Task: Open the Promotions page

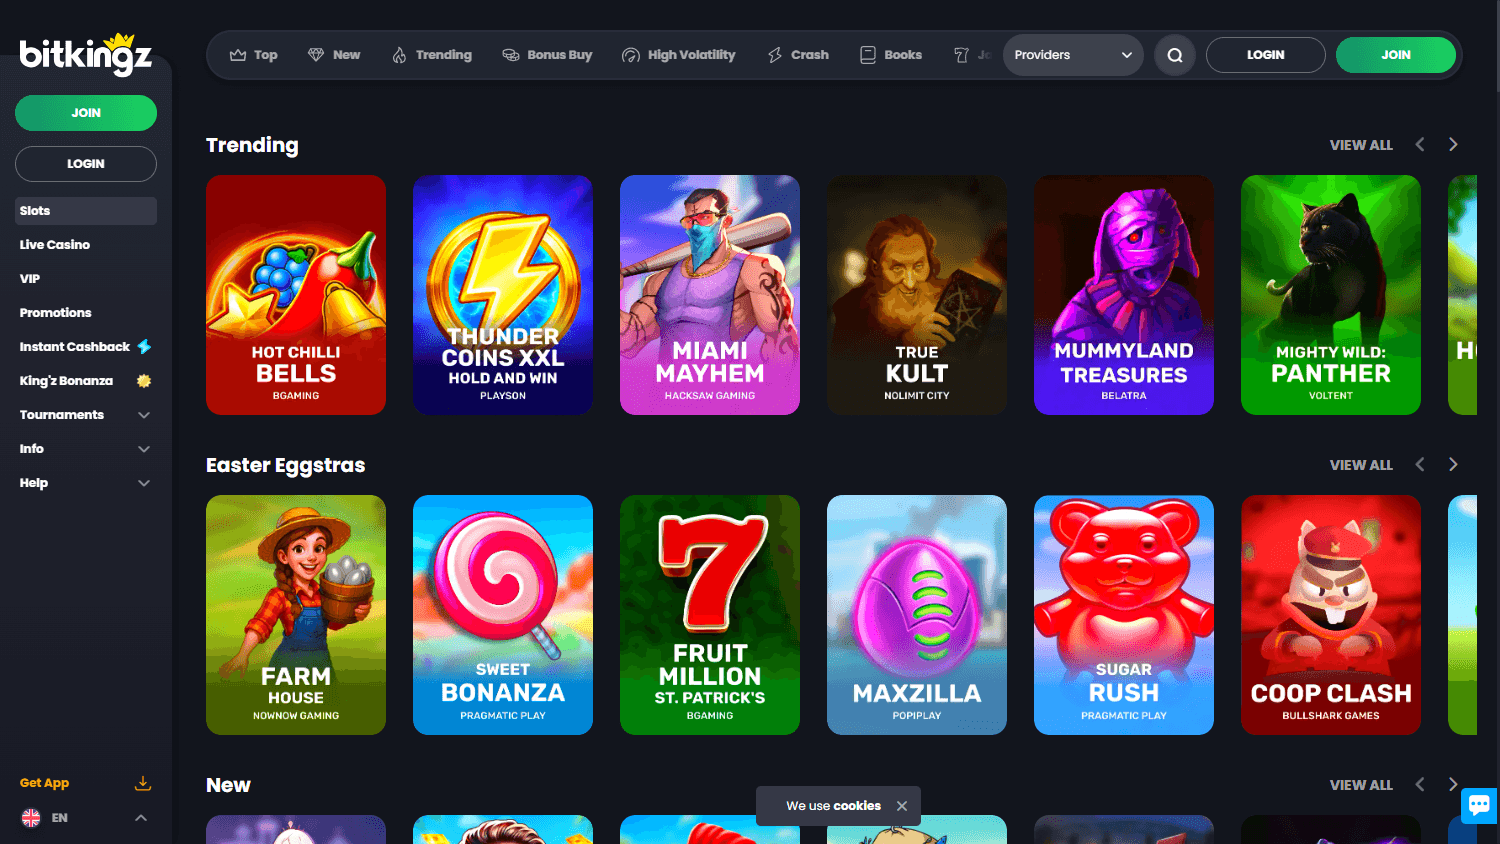Action: 55,312
